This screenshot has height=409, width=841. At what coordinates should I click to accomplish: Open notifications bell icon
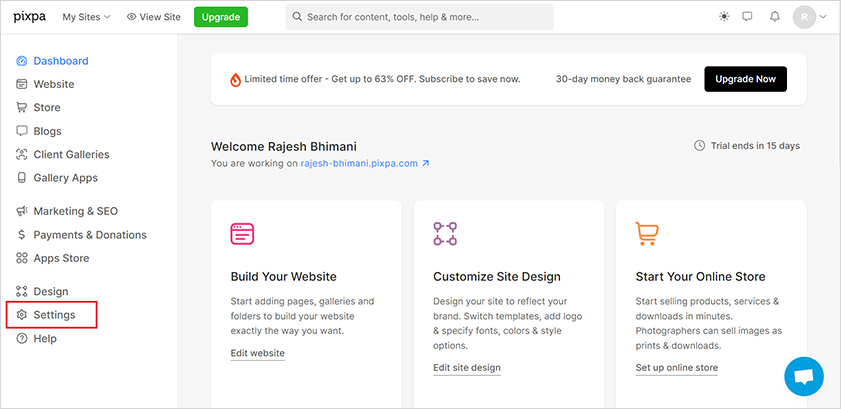(774, 17)
